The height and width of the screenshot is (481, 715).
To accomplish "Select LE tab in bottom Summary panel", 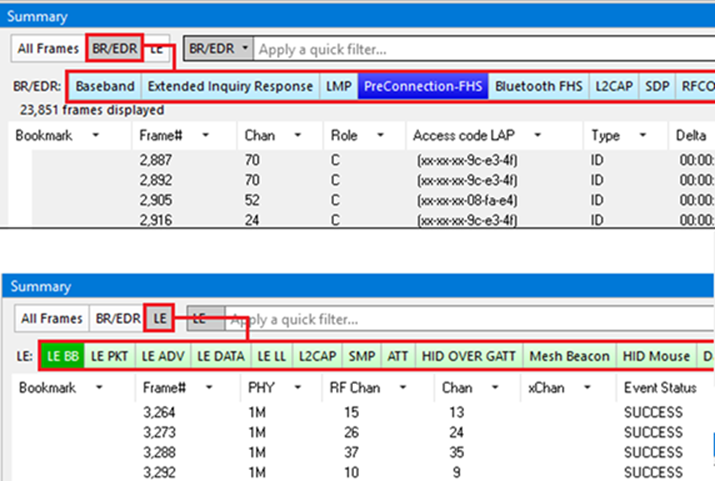I will coord(160,318).
